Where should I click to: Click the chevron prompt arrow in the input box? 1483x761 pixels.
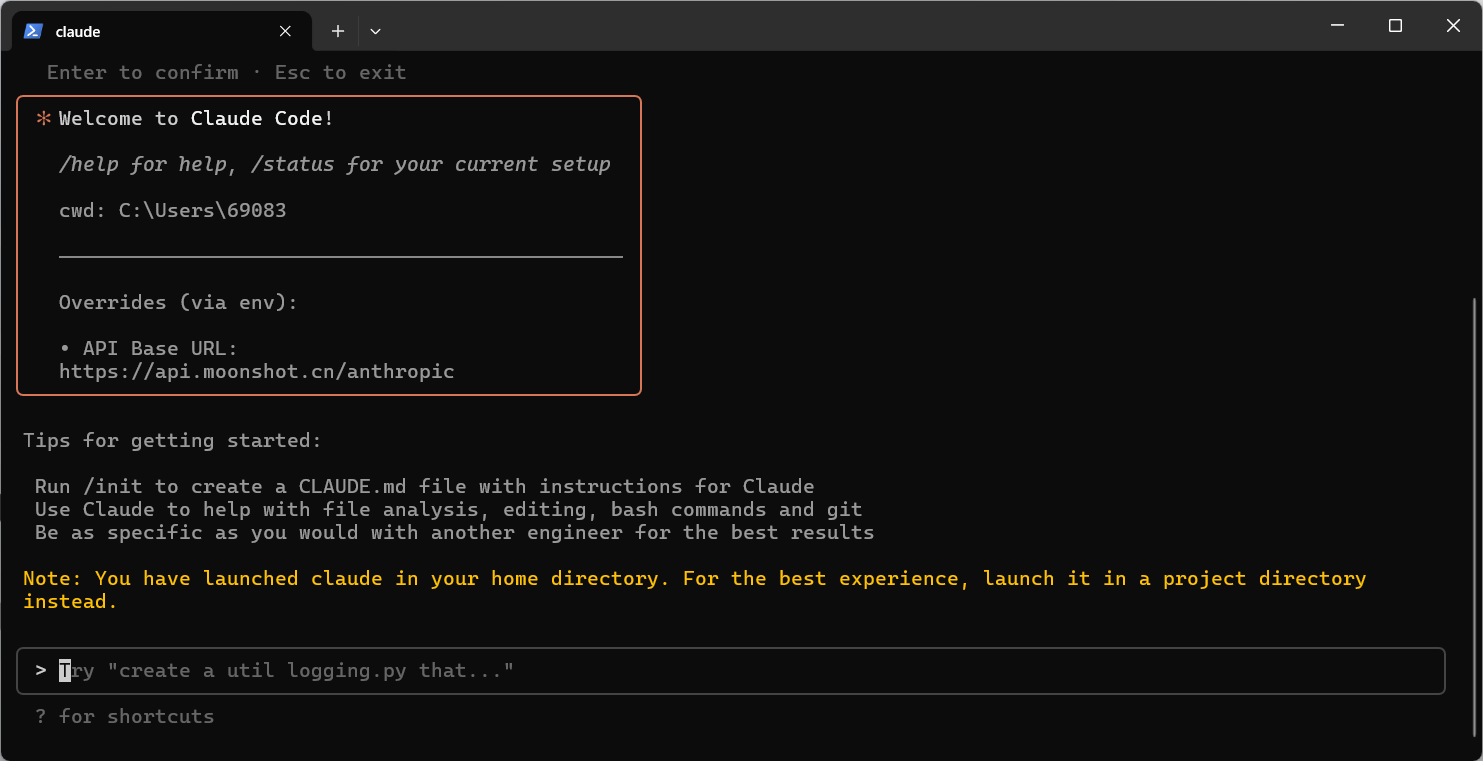[41, 670]
